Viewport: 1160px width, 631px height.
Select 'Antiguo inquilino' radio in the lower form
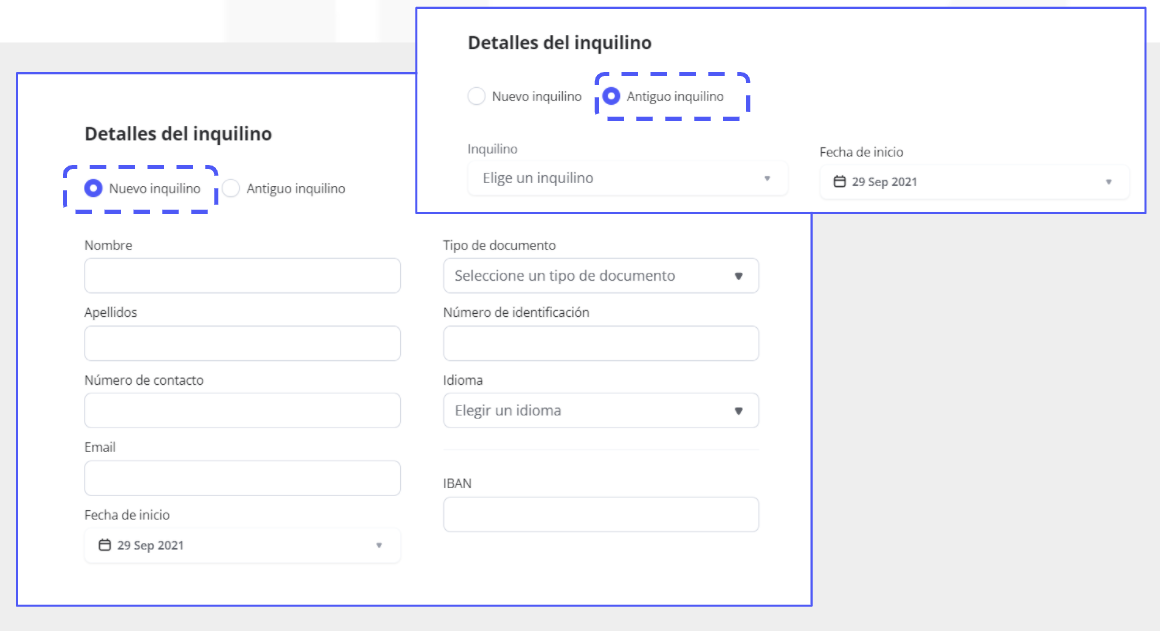231,188
